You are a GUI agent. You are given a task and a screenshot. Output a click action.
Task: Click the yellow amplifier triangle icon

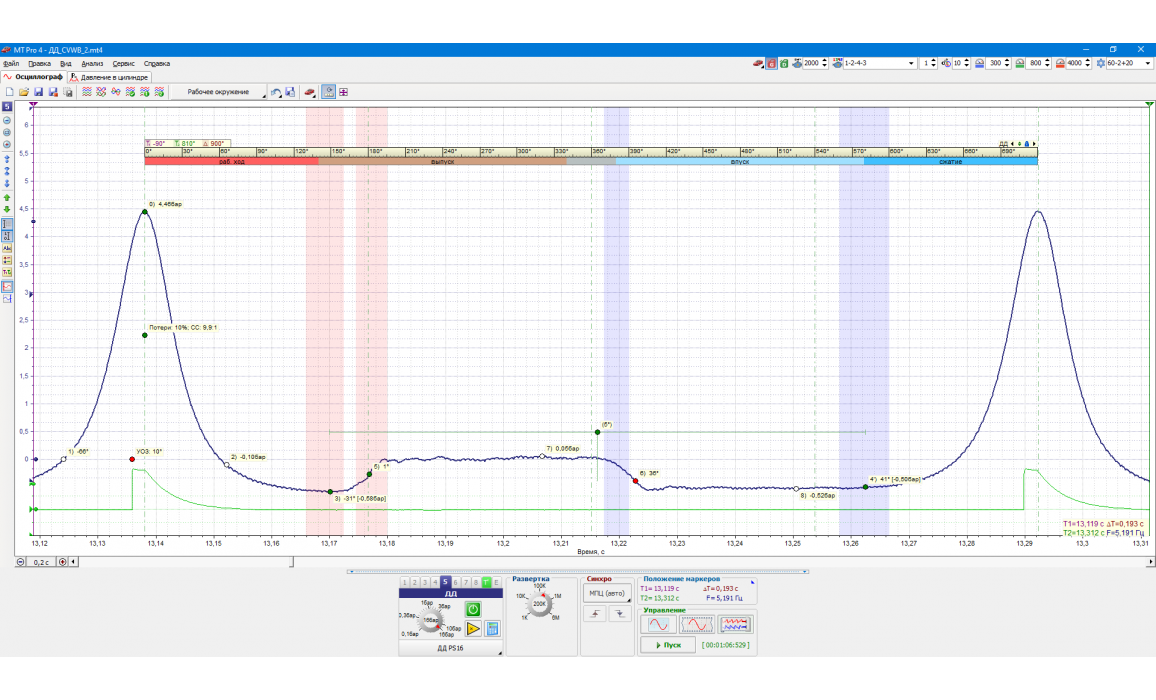click(473, 629)
